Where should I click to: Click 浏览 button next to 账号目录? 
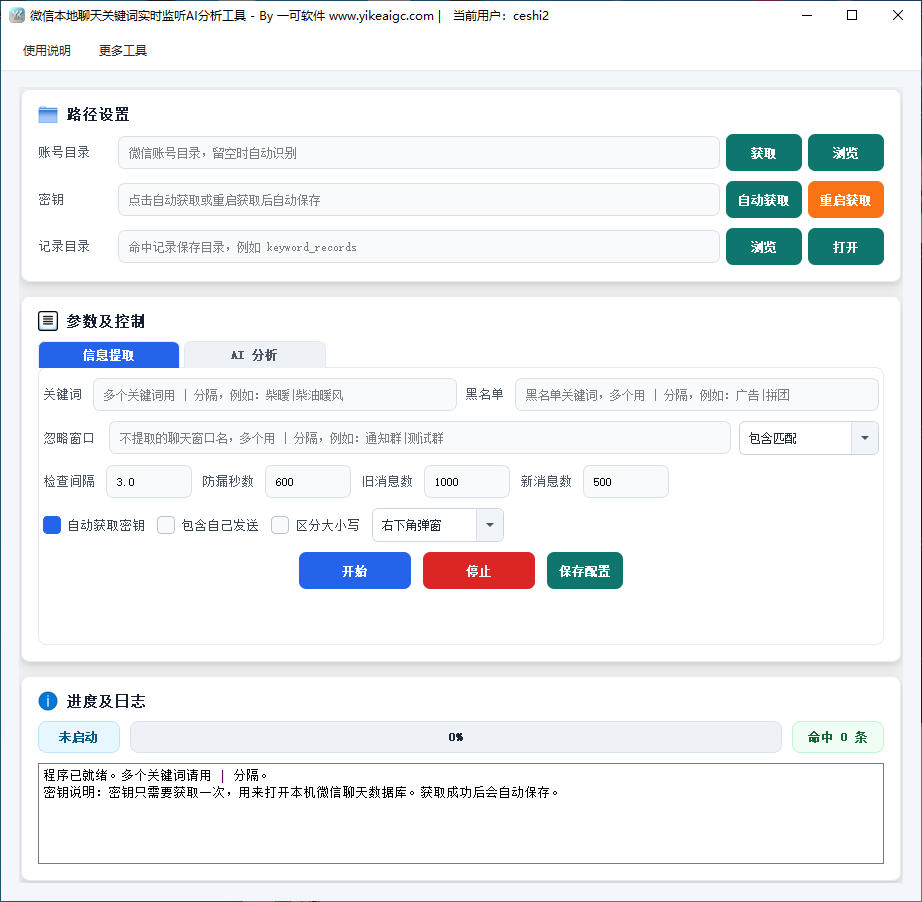[x=846, y=153]
